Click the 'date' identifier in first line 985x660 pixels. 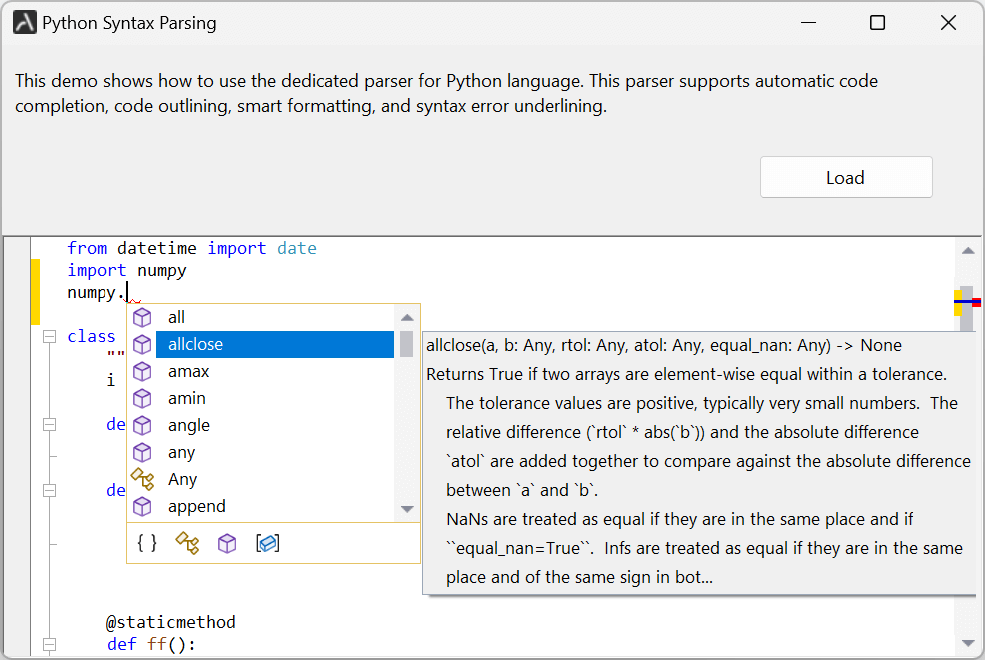tap(297, 249)
